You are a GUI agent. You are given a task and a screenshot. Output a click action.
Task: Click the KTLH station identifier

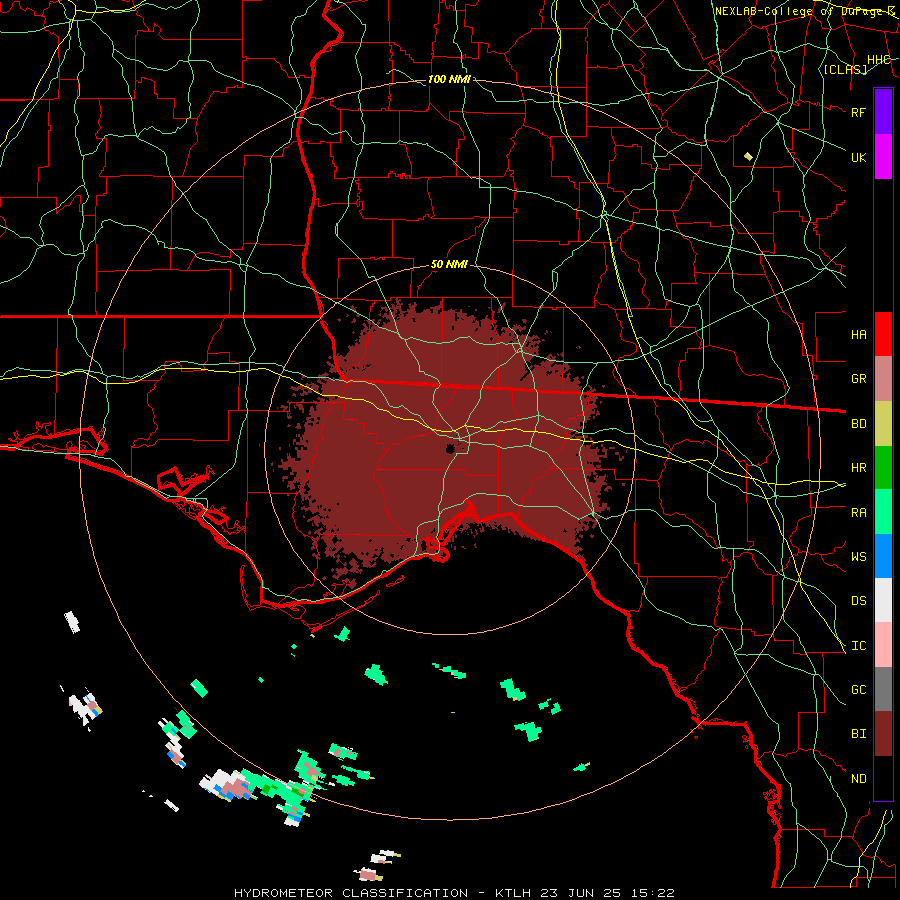click(x=513, y=893)
